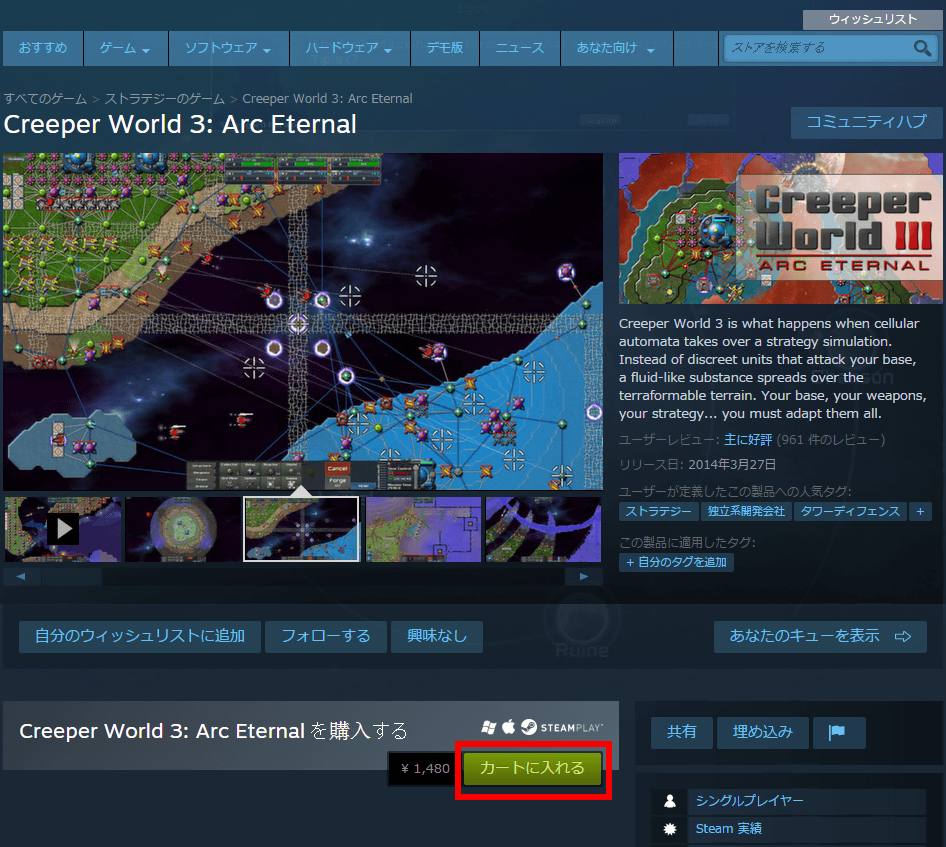Click the フォローする button
This screenshot has height=847, width=946.
(x=326, y=636)
